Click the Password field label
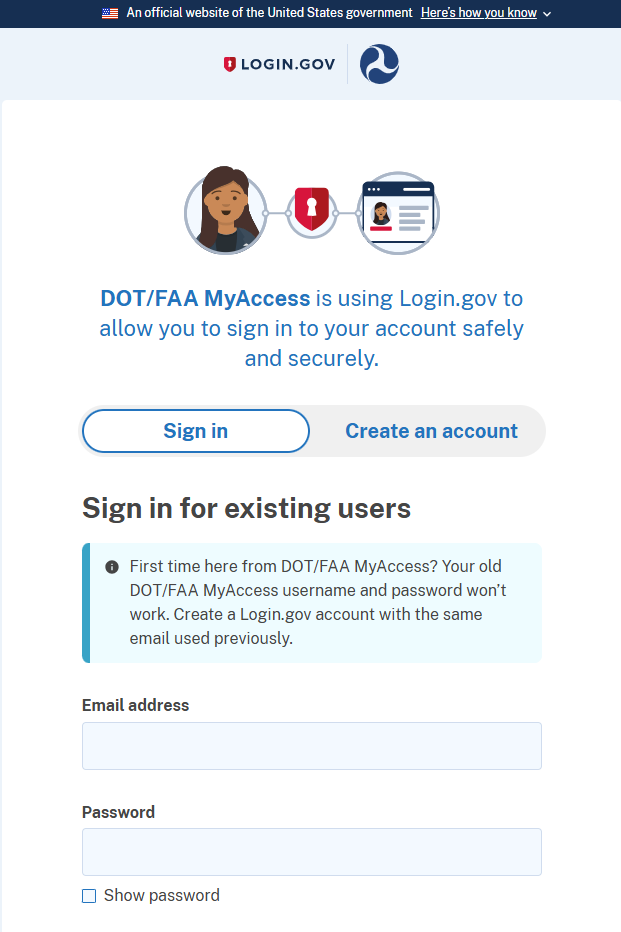This screenshot has height=932, width=621. (x=118, y=812)
